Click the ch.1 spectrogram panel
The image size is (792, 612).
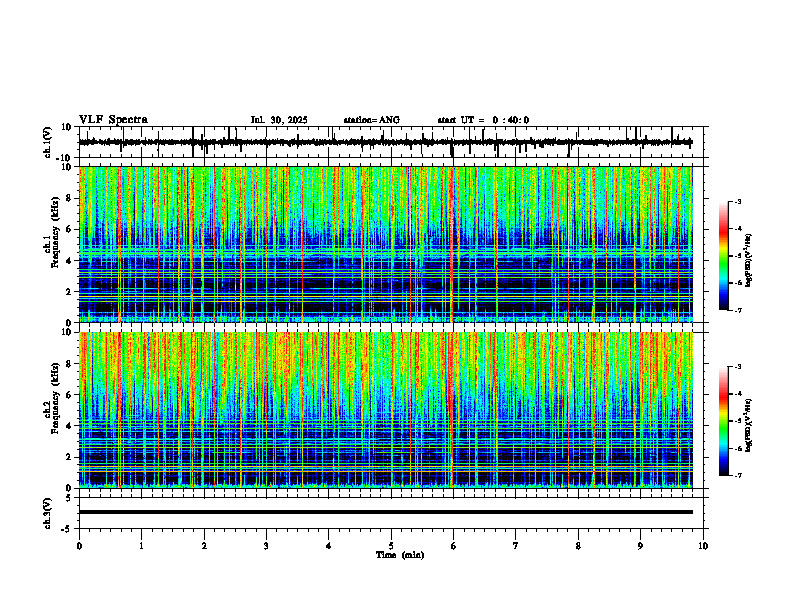(385, 244)
